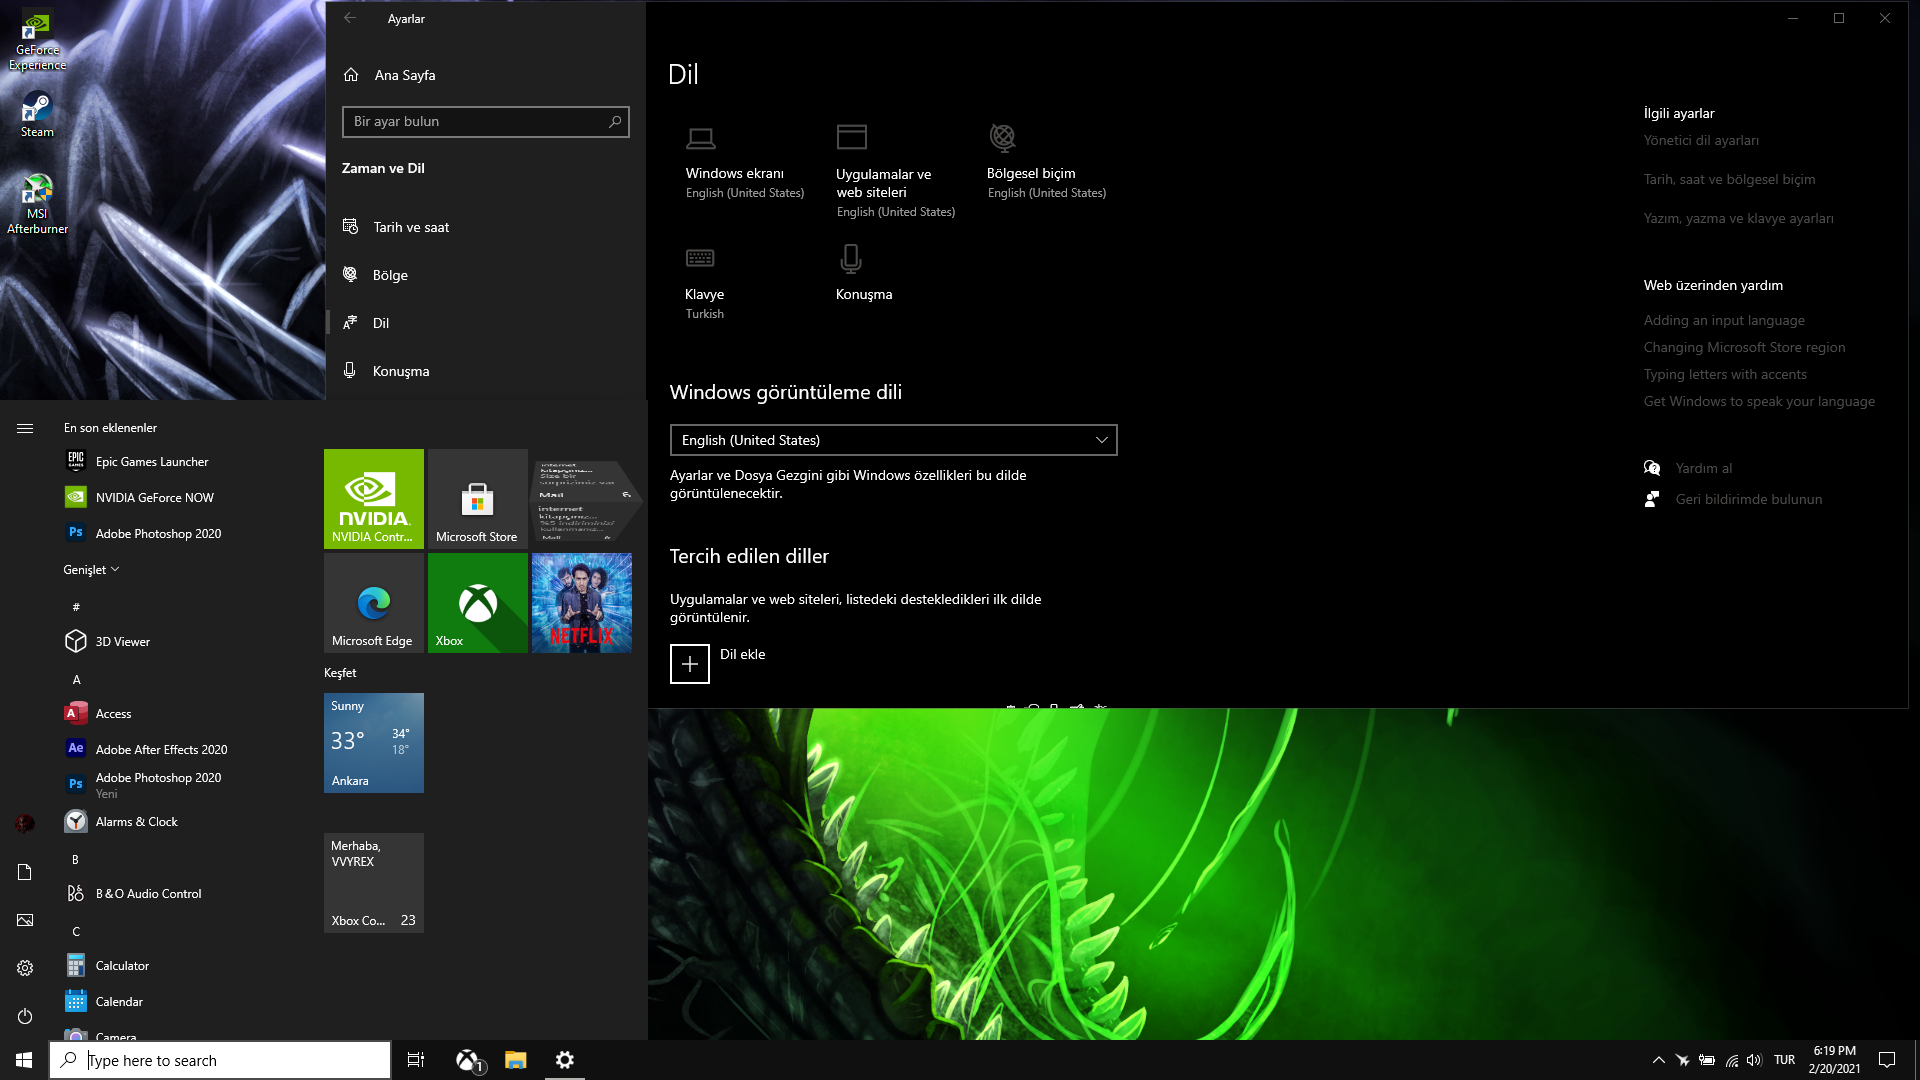Click the Konuşma microphone icon tile
The width and height of the screenshot is (1920, 1080).
[851, 259]
